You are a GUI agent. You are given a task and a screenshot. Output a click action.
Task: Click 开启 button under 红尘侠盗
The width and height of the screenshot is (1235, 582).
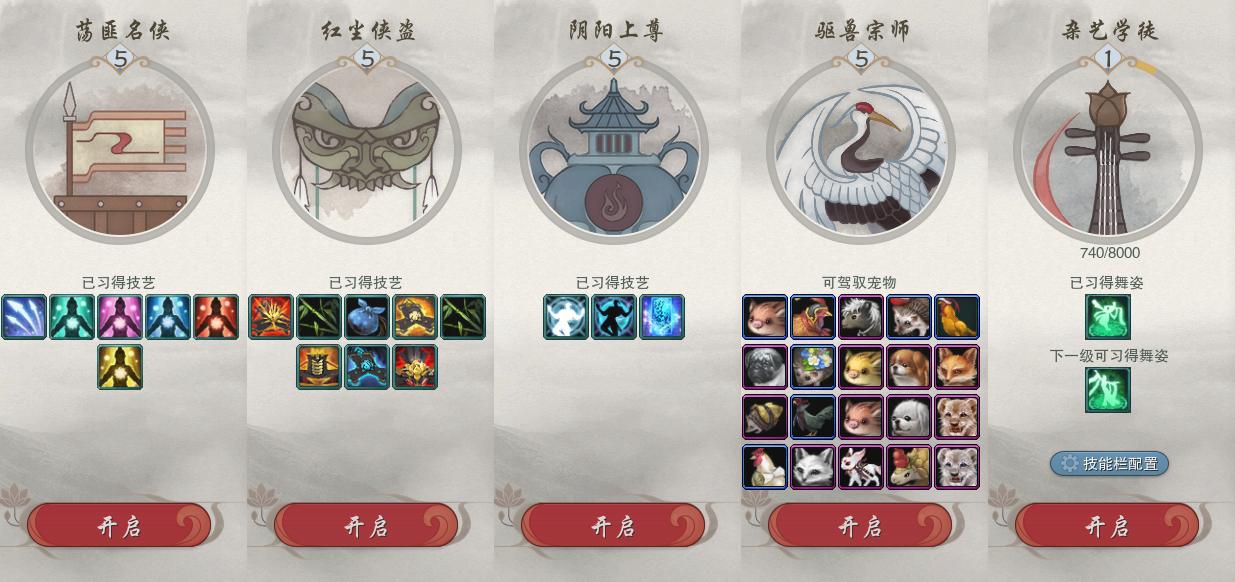tap(366, 525)
